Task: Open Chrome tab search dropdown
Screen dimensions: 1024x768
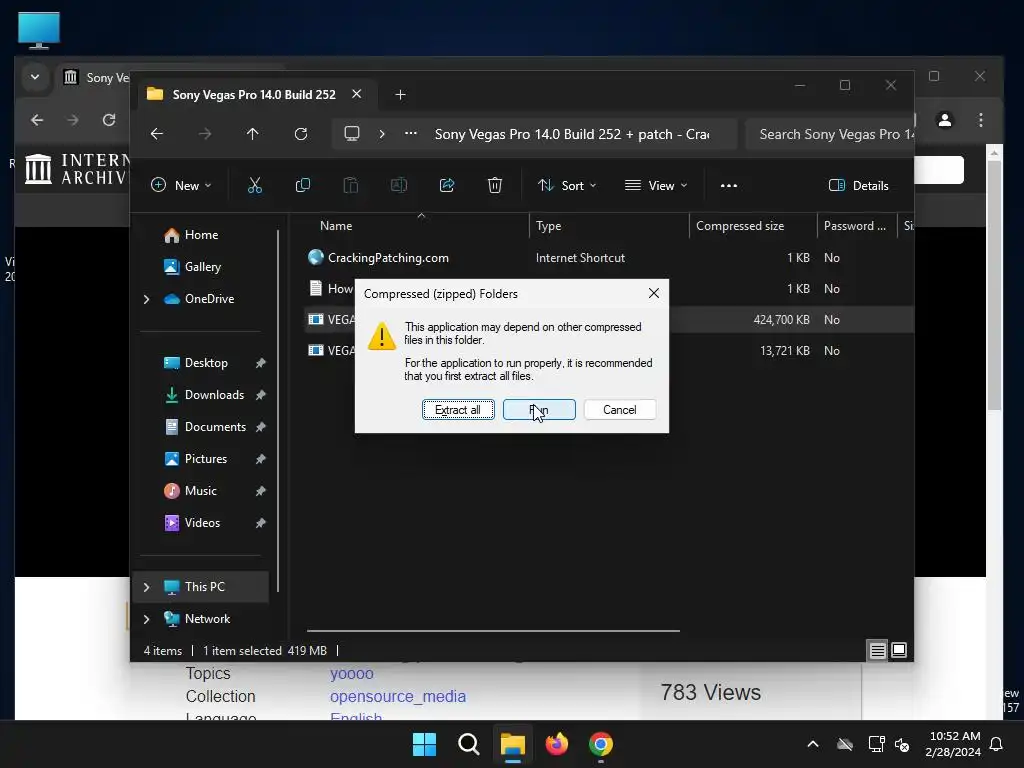Action: 35,77
